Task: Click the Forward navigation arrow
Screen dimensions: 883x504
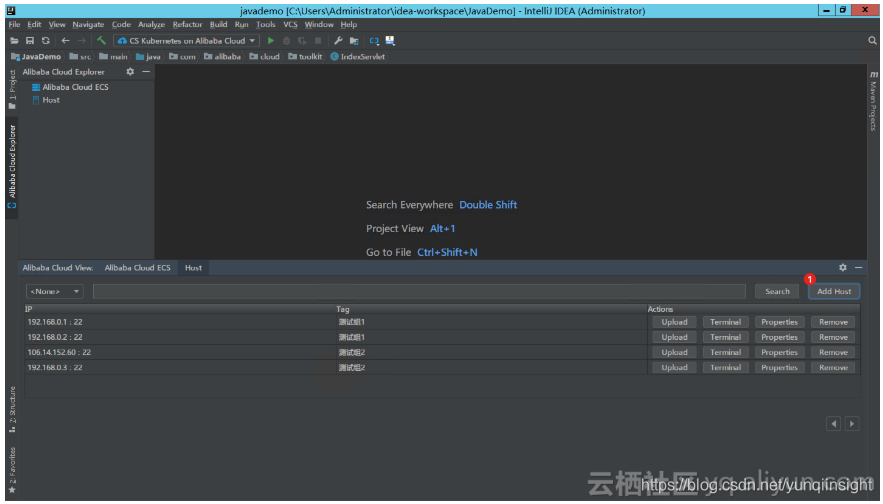Action: (82, 41)
